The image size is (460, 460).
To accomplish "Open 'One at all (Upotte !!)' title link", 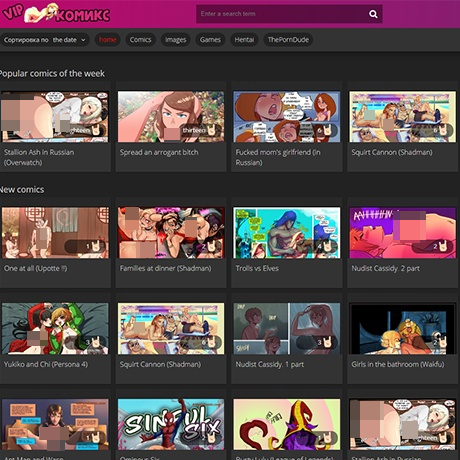I will pos(35,268).
